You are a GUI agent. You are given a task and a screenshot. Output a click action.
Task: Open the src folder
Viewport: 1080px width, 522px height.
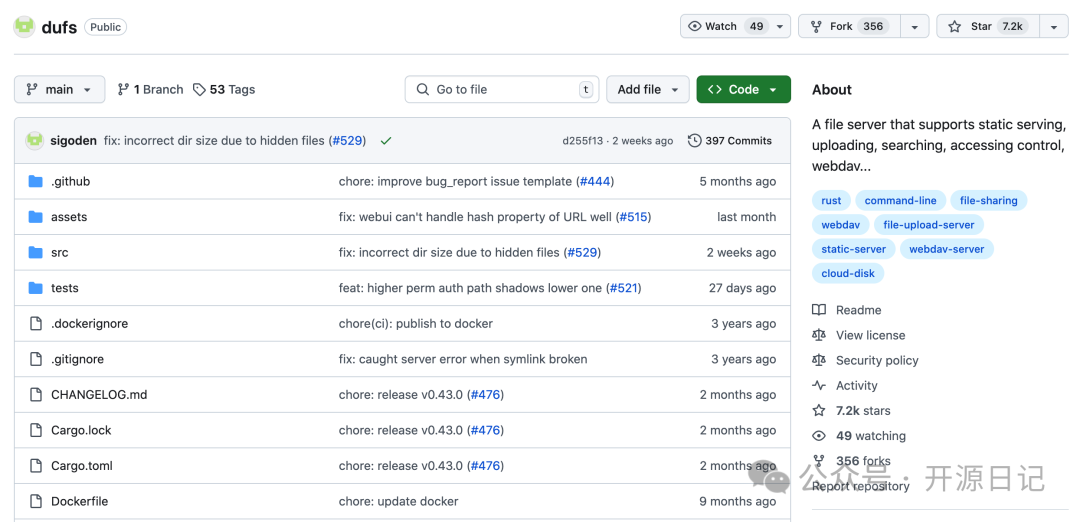[60, 253]
